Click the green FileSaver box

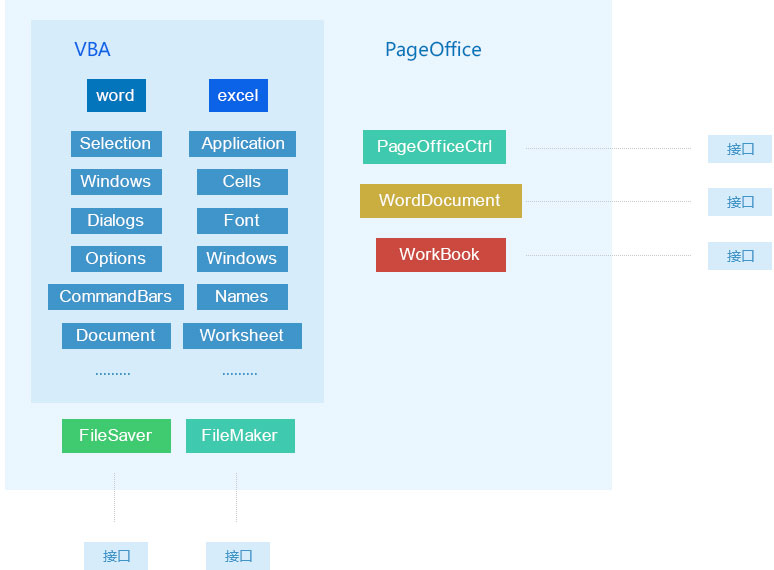click(116, 436)
